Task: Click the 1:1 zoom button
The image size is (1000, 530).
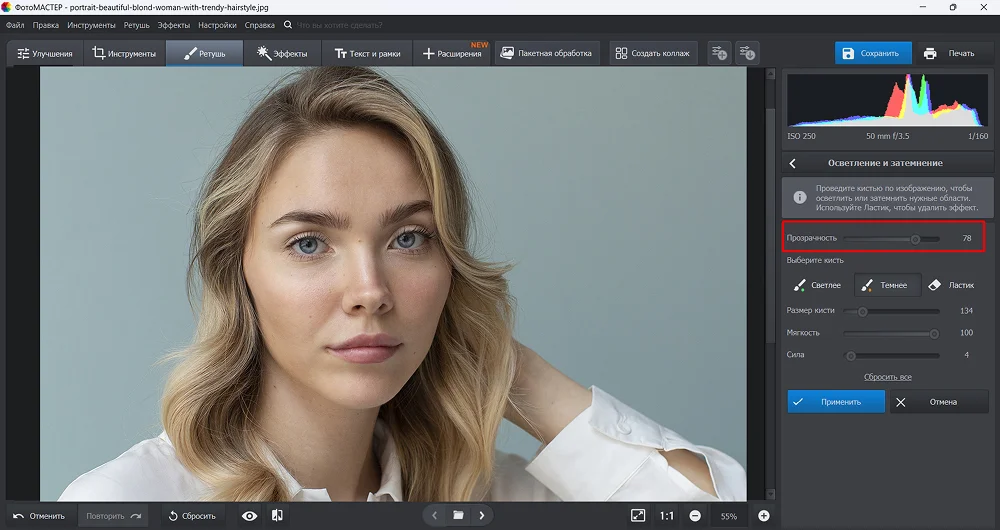Action: (x=667, y=516)
